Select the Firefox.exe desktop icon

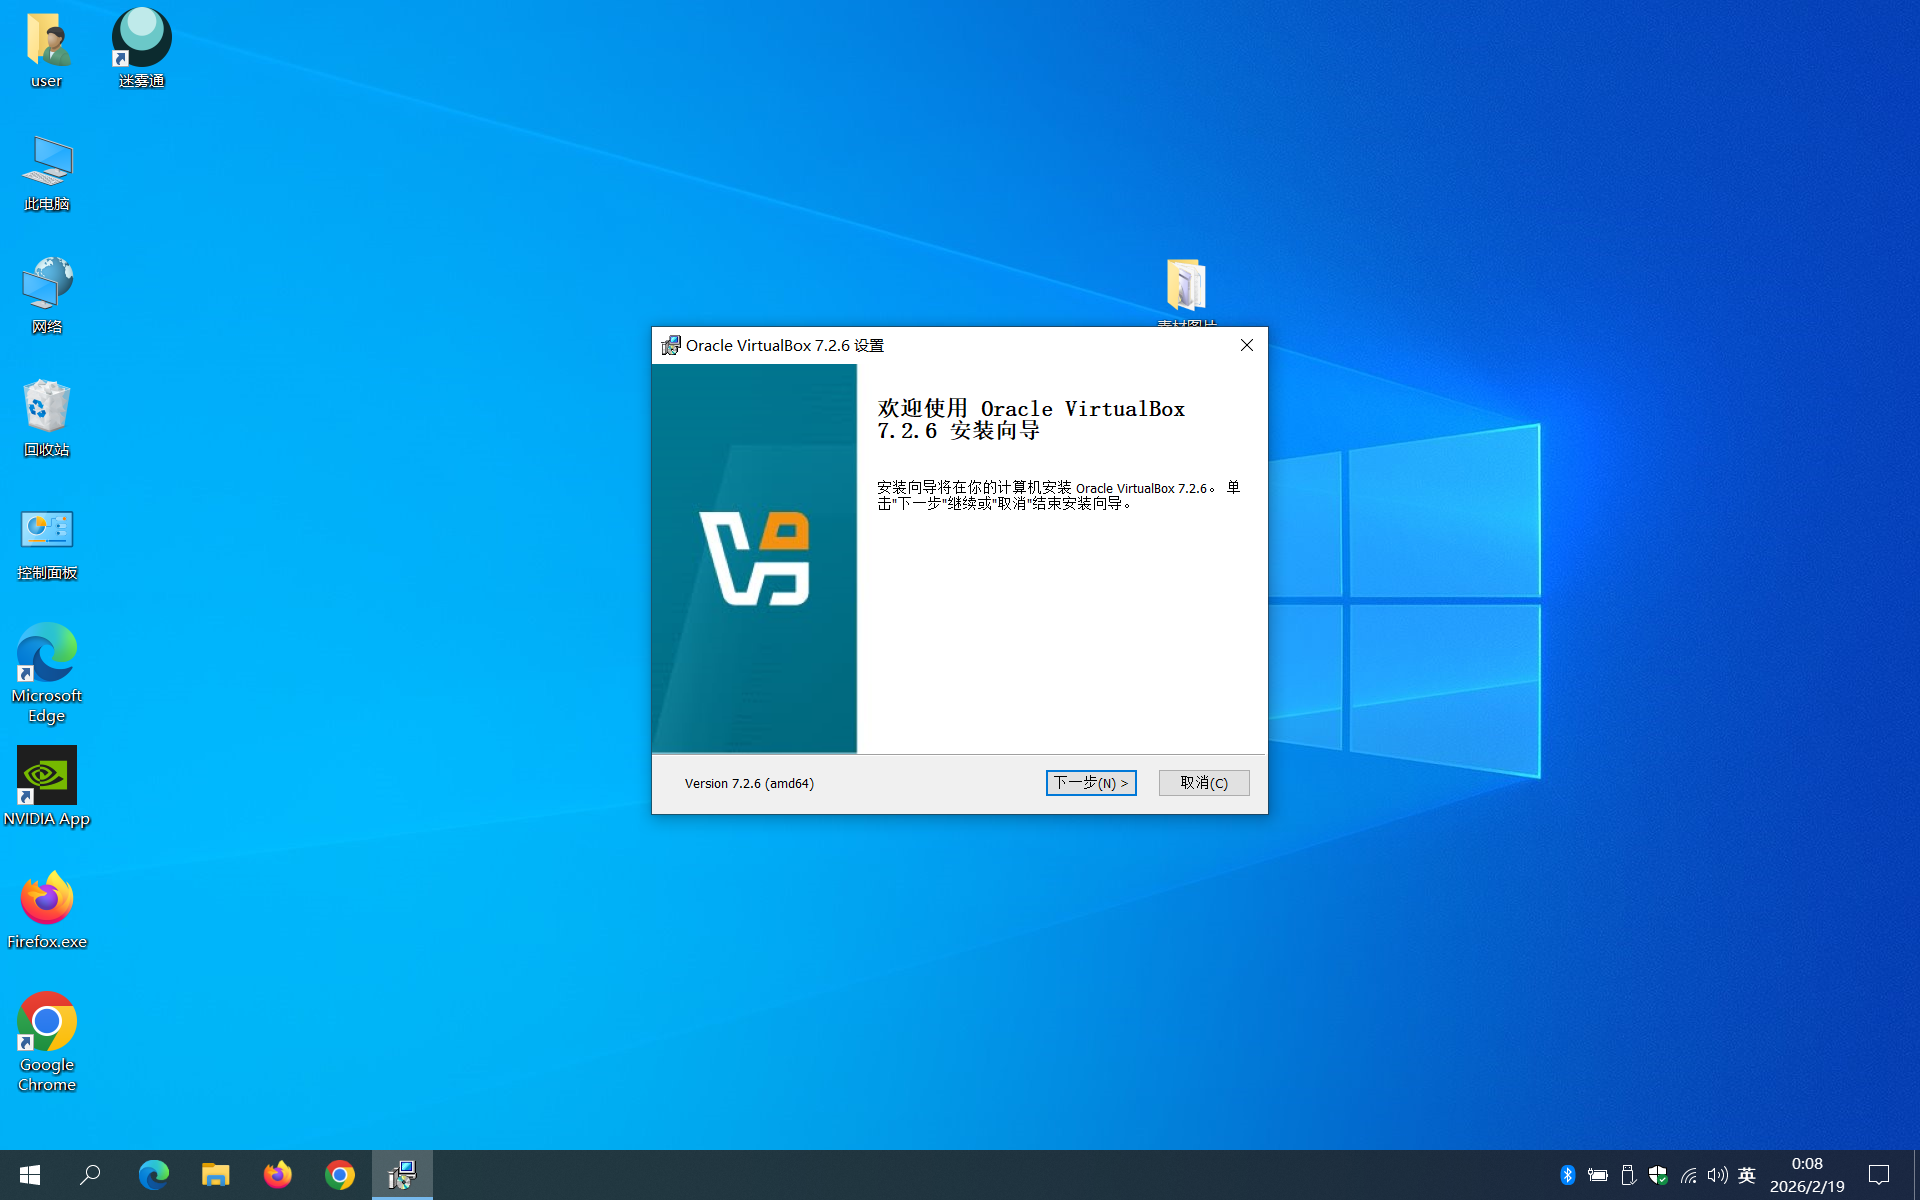coord(46,910)
